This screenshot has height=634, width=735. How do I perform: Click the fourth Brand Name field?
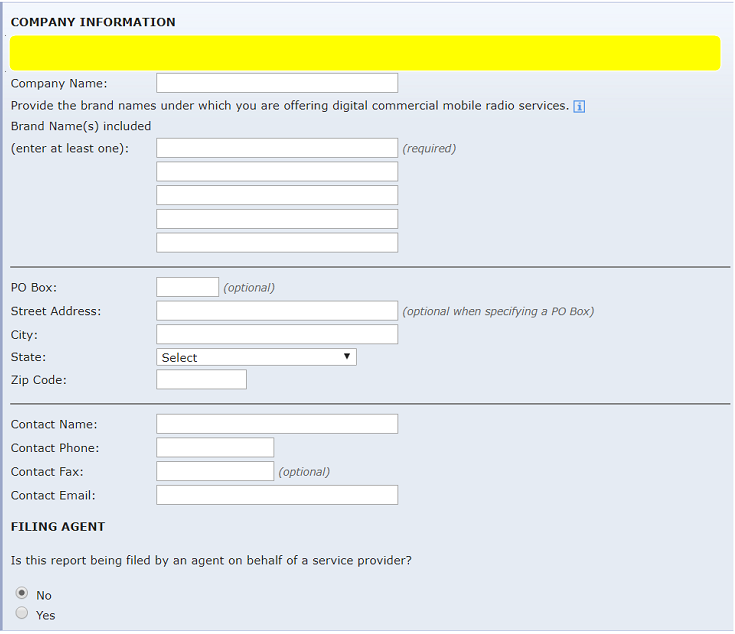click(x=277, y=219)
